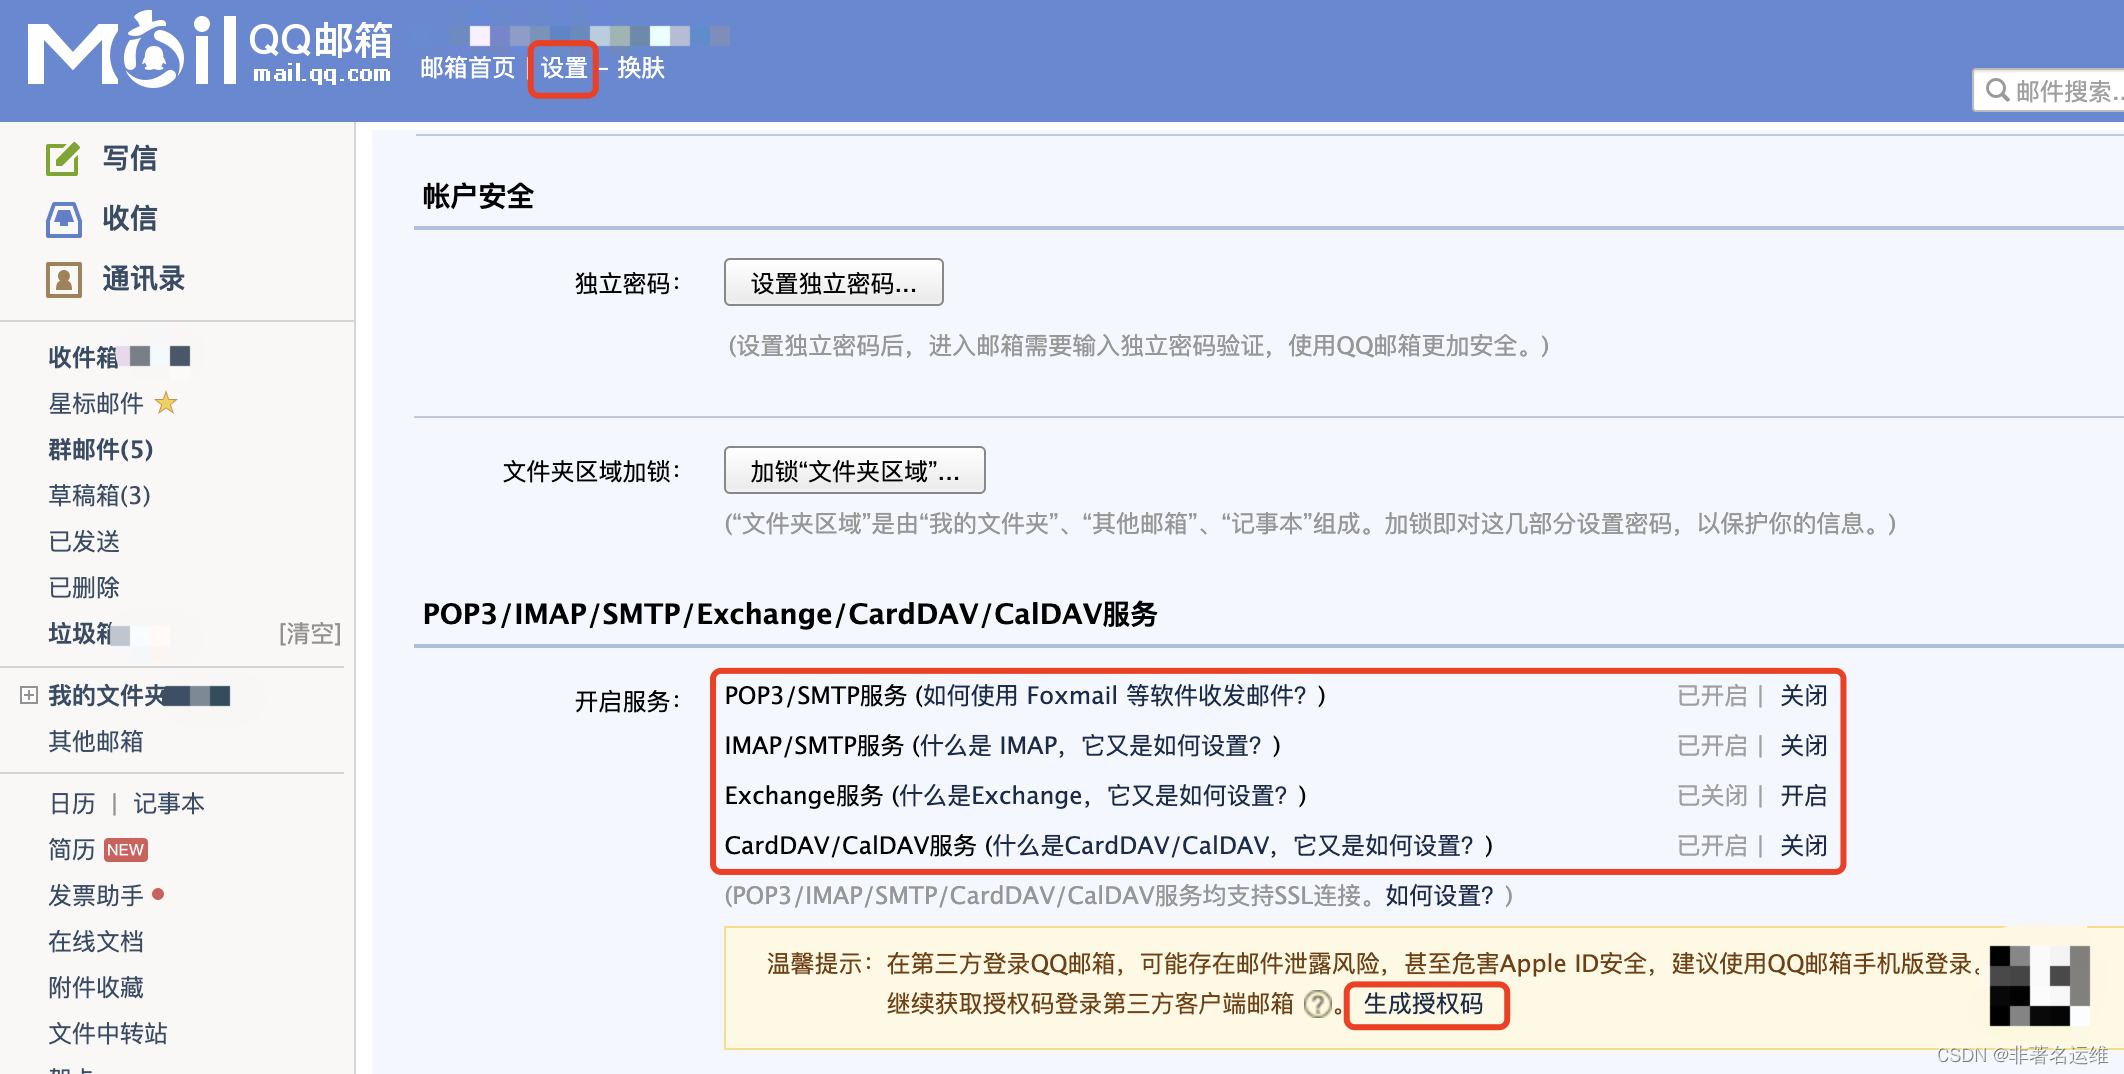Click the search magnifier icon
Image resolution: width=2124 pixels, height=1074 pixels.
click(x=1997, y=91)
